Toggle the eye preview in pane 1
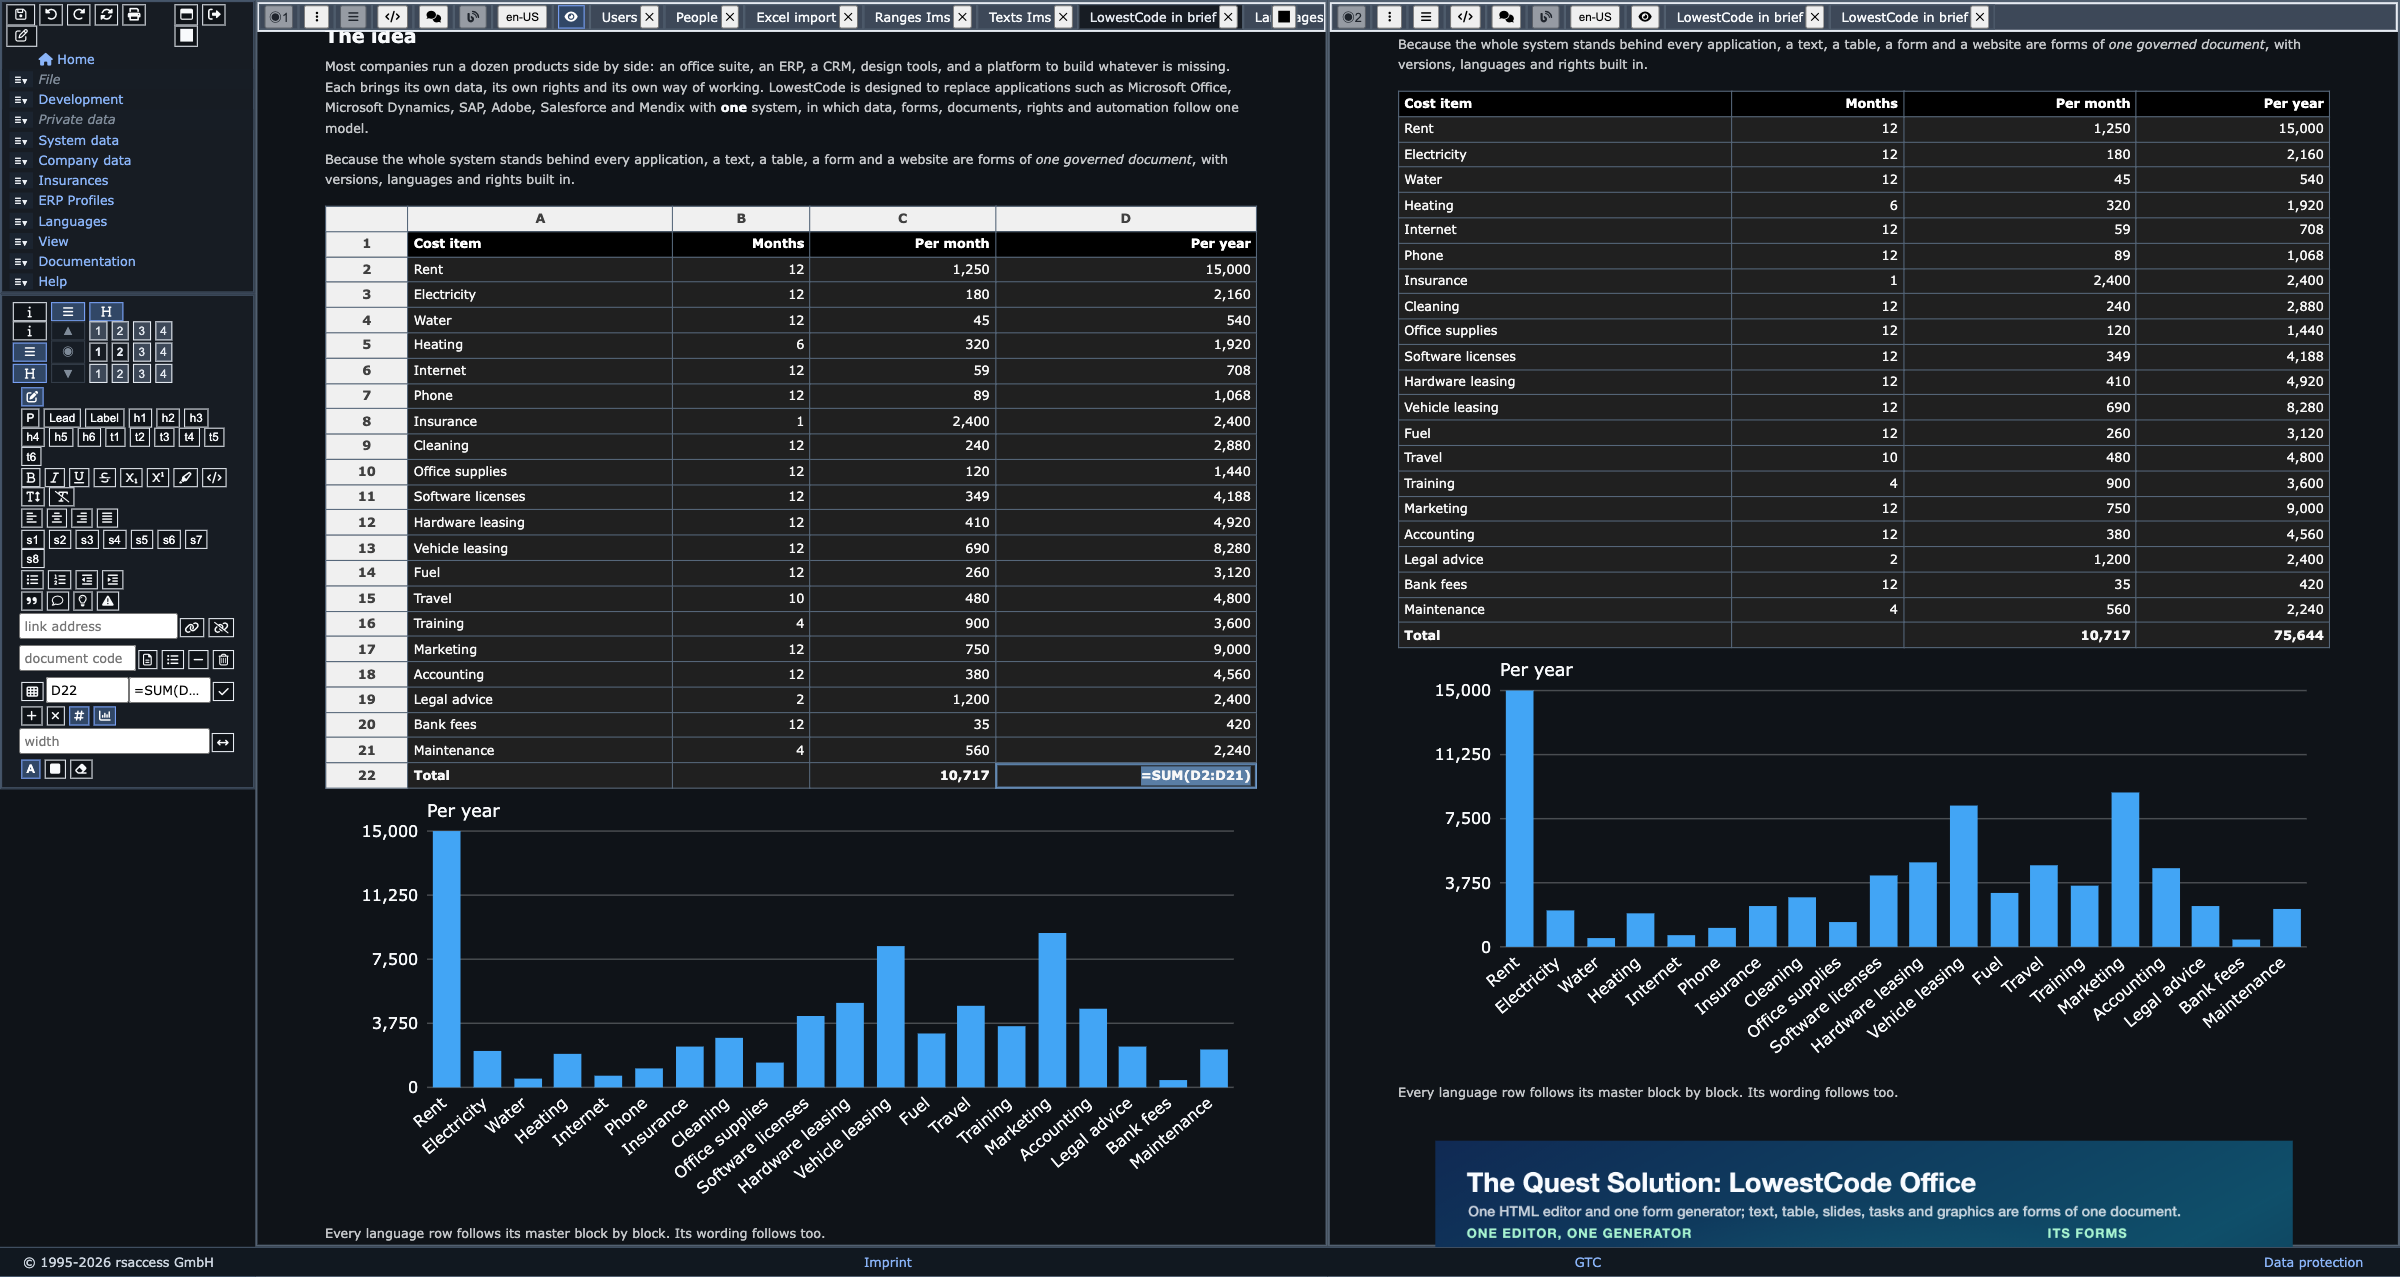 click(x=571, y=16)
